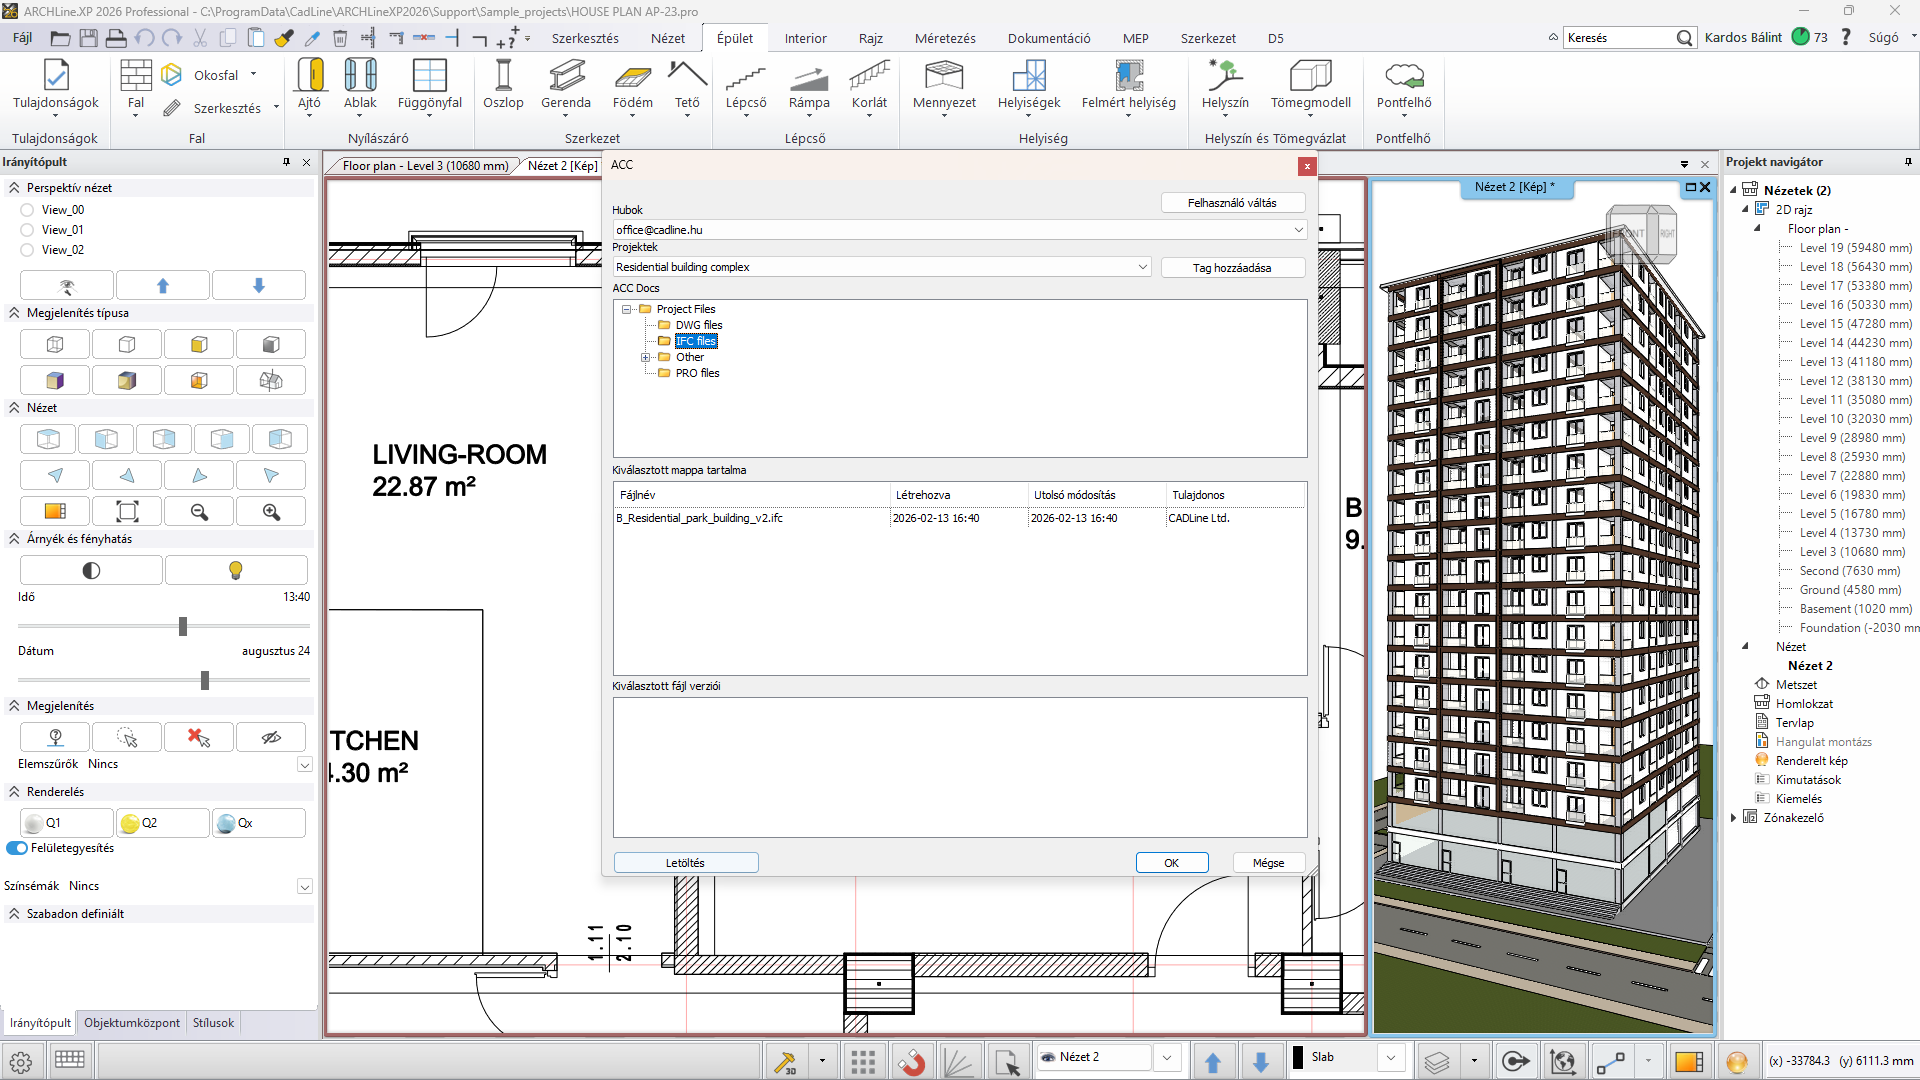Toggle the Felületegyesítés switch
This screenshot has width=1920, height=1080.
[x=17, y=848]
